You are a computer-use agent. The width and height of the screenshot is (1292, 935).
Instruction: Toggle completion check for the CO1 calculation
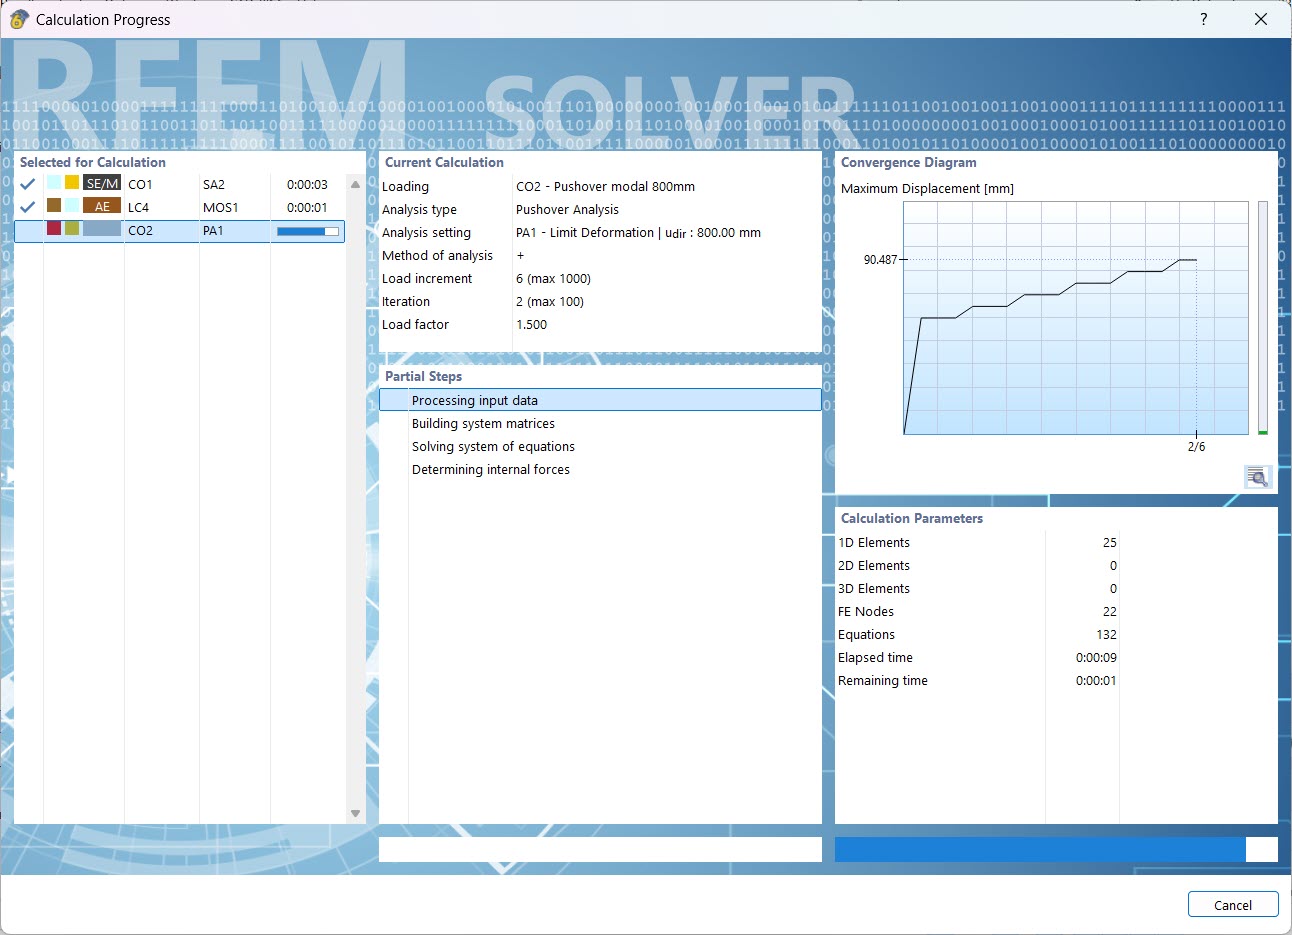click(27, 183)
